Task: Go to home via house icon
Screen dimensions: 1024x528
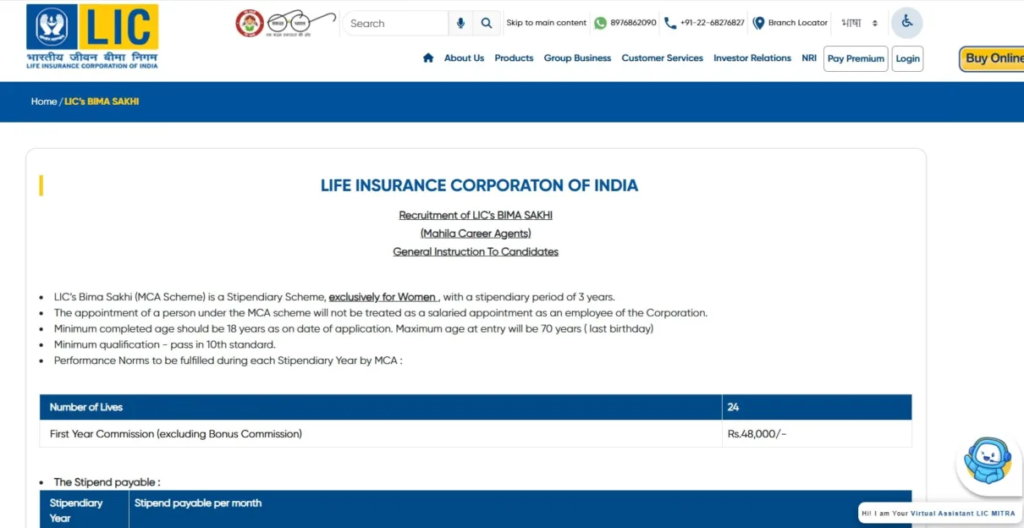Action: [428, 58]
